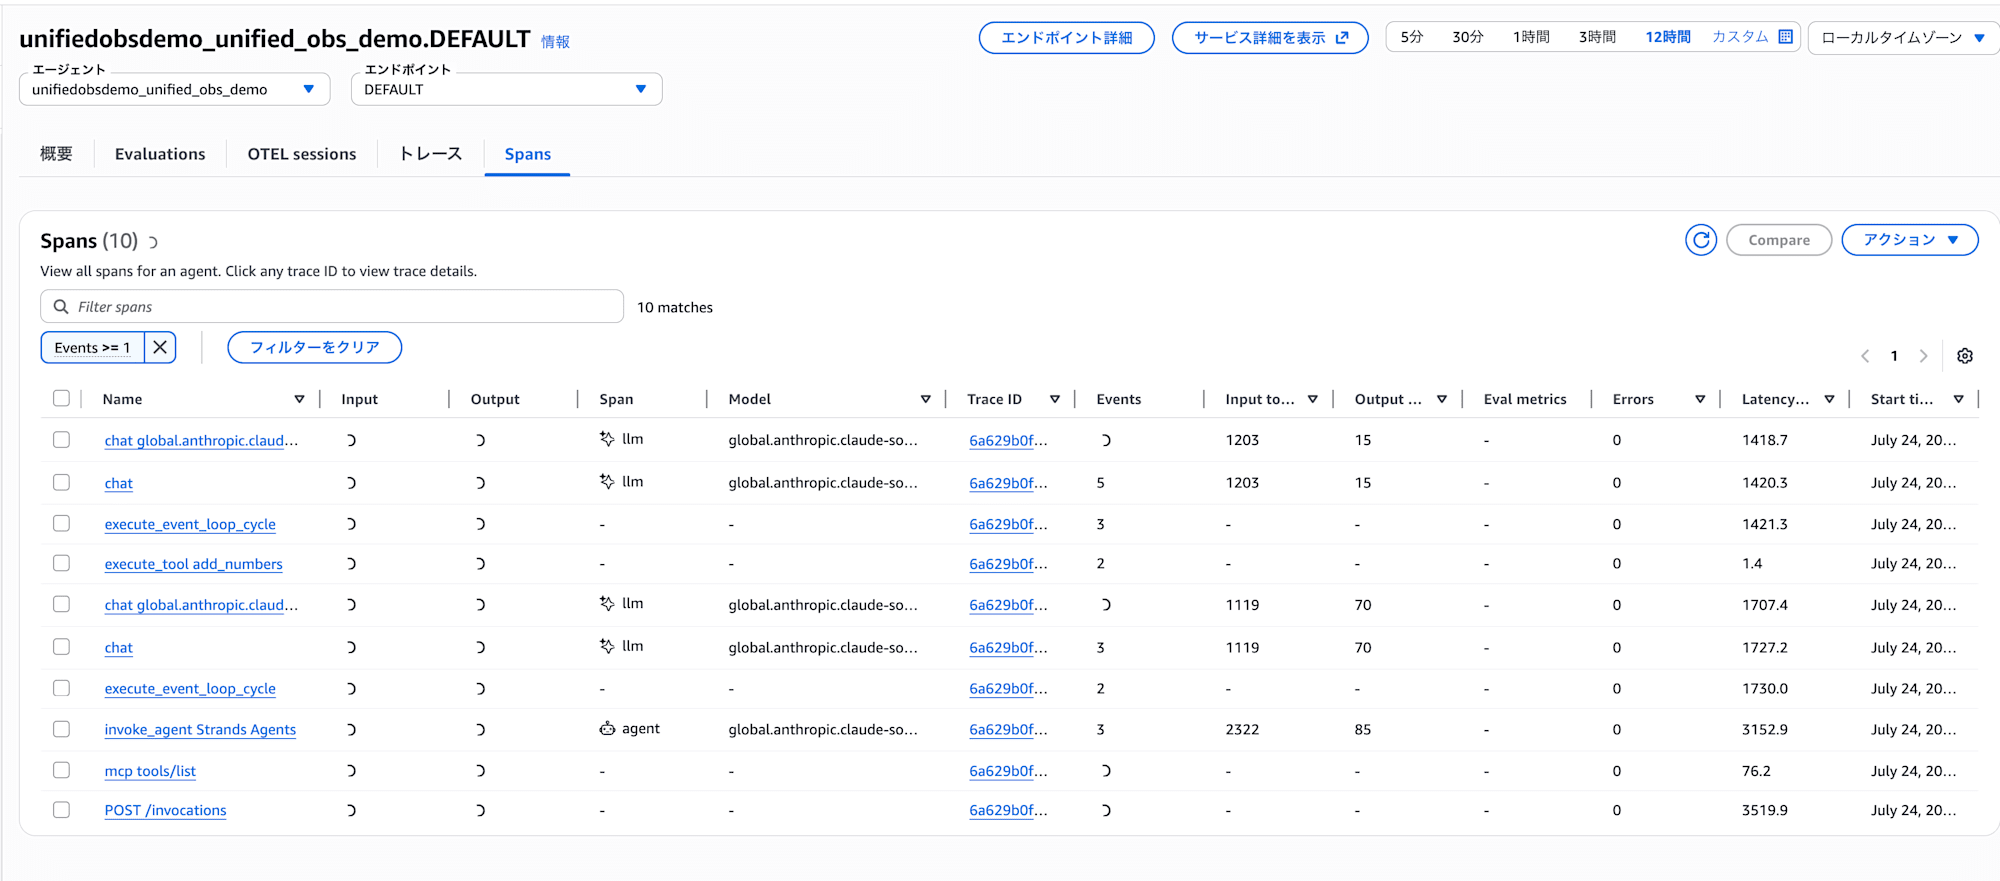Click the refresh spans icon button
The height and width of the screenshot is (881, 2000).
click(1700, 240)
